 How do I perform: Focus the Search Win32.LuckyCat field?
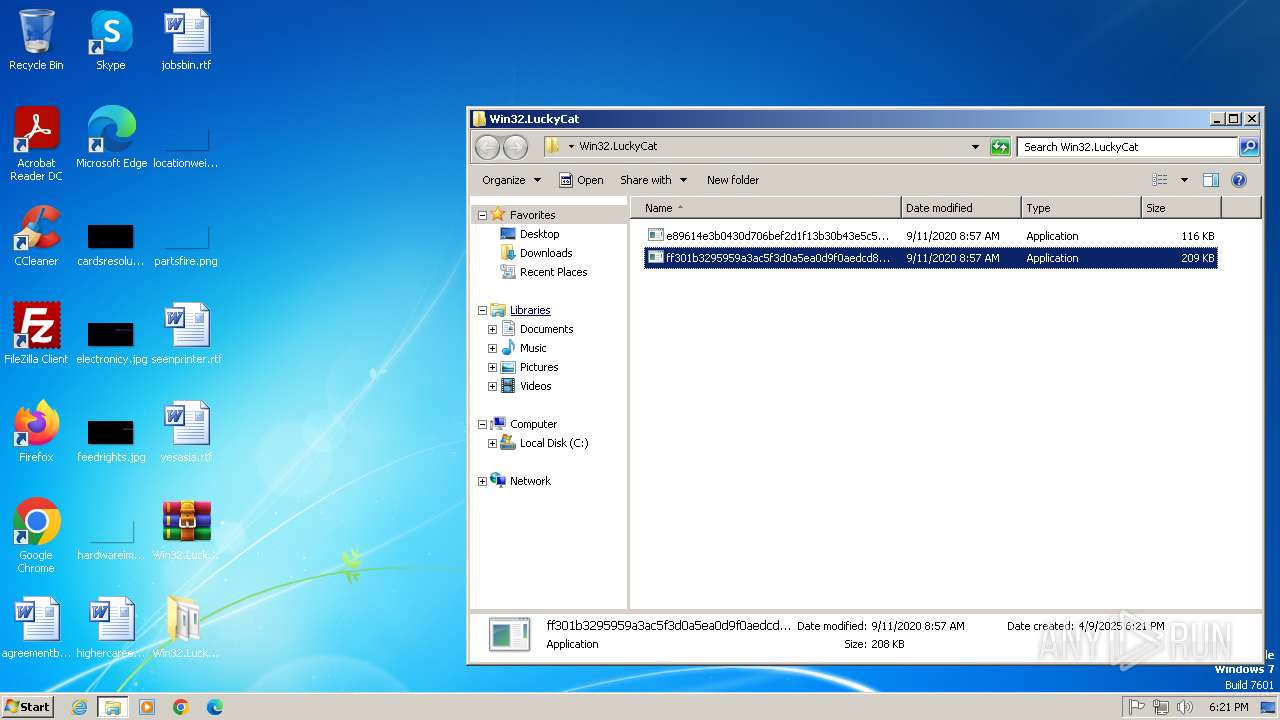click(x=1127, y=147)
